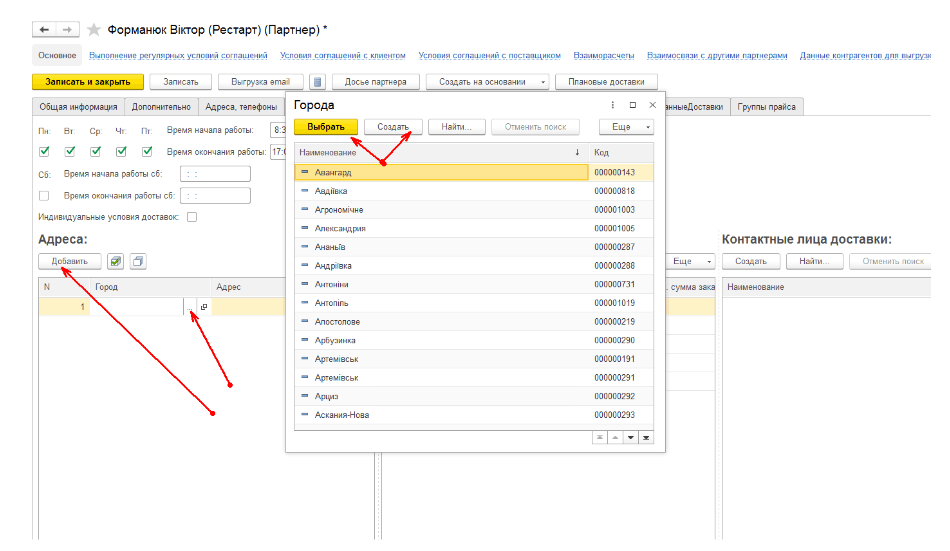Open the Еще dropdown in Города dialog
Viewport: 950px width, 551px height.
point(626,127)
